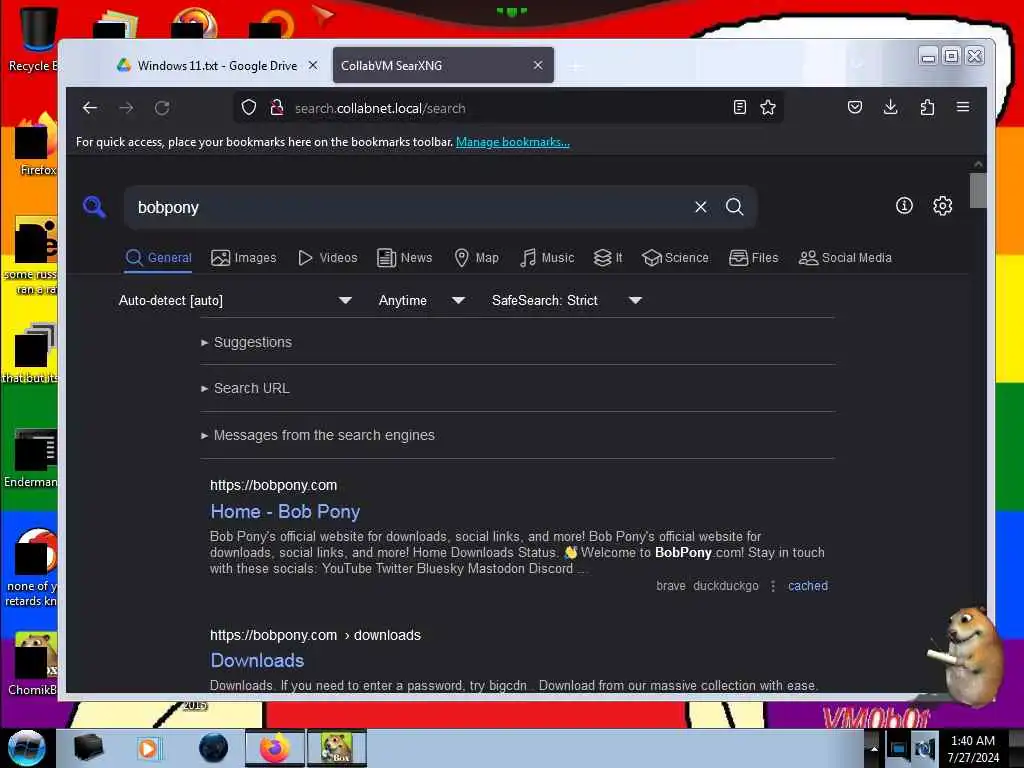1024x768 pixels.
Task: Close the CollabVM SearXNG tab
Action: (538, 65)
